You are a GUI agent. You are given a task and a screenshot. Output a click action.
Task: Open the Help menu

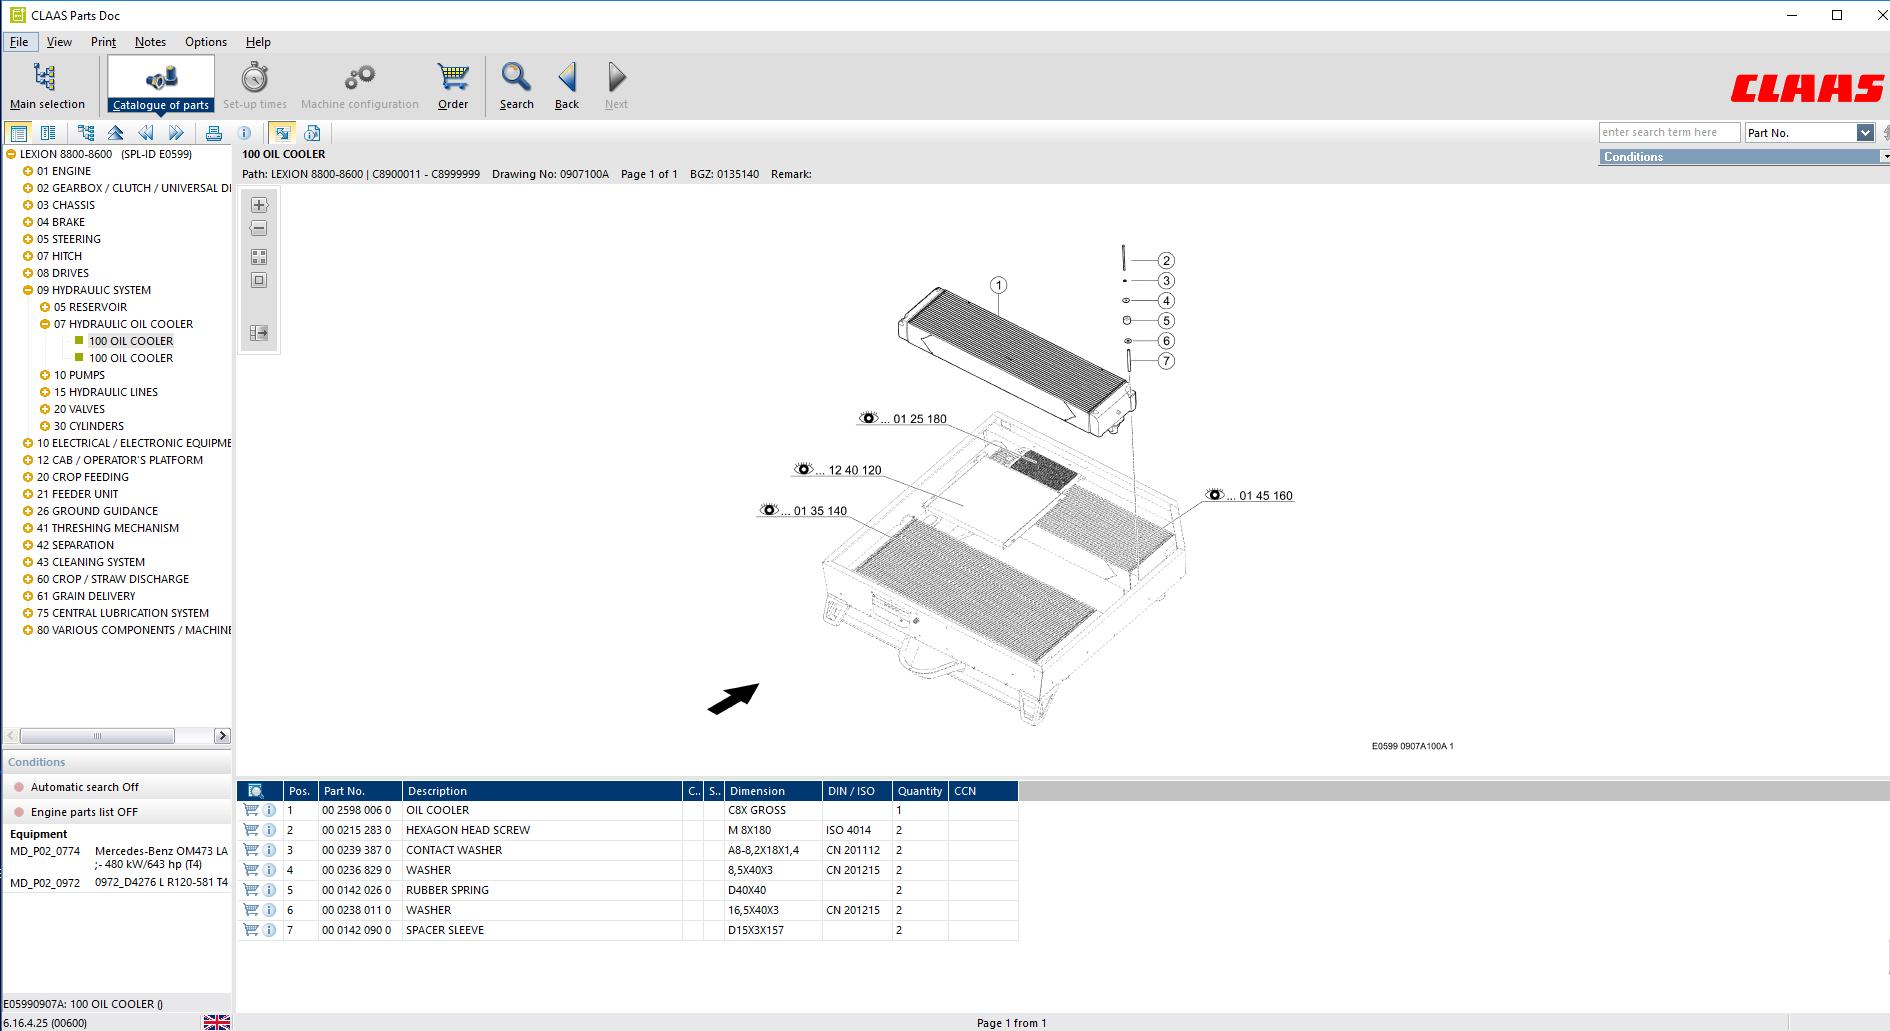point(258,42)
